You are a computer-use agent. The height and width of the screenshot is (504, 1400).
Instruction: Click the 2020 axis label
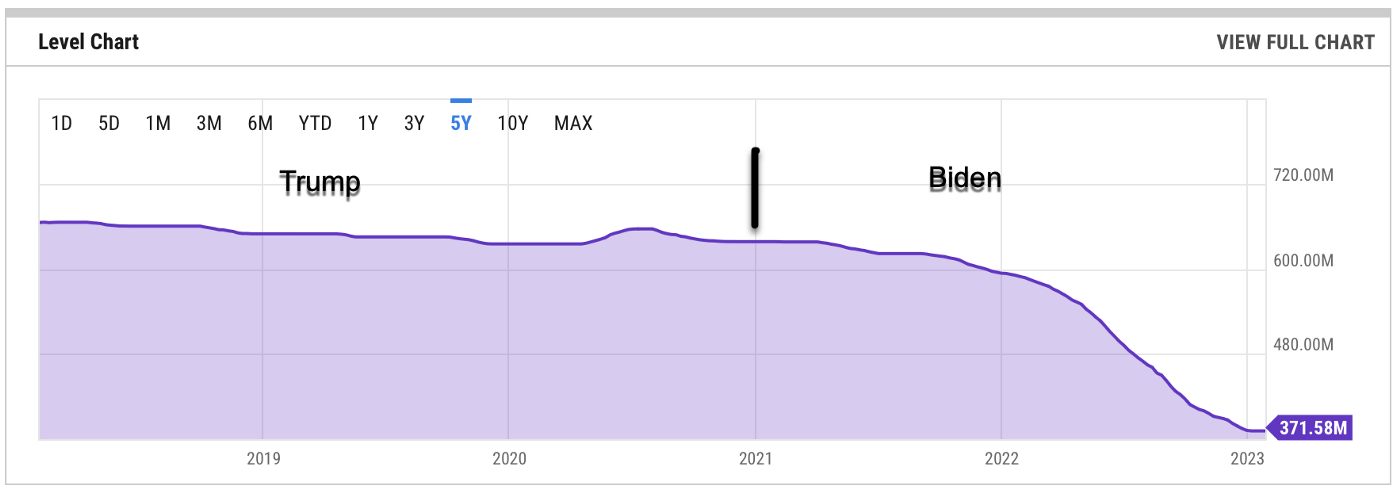point(509,459)
